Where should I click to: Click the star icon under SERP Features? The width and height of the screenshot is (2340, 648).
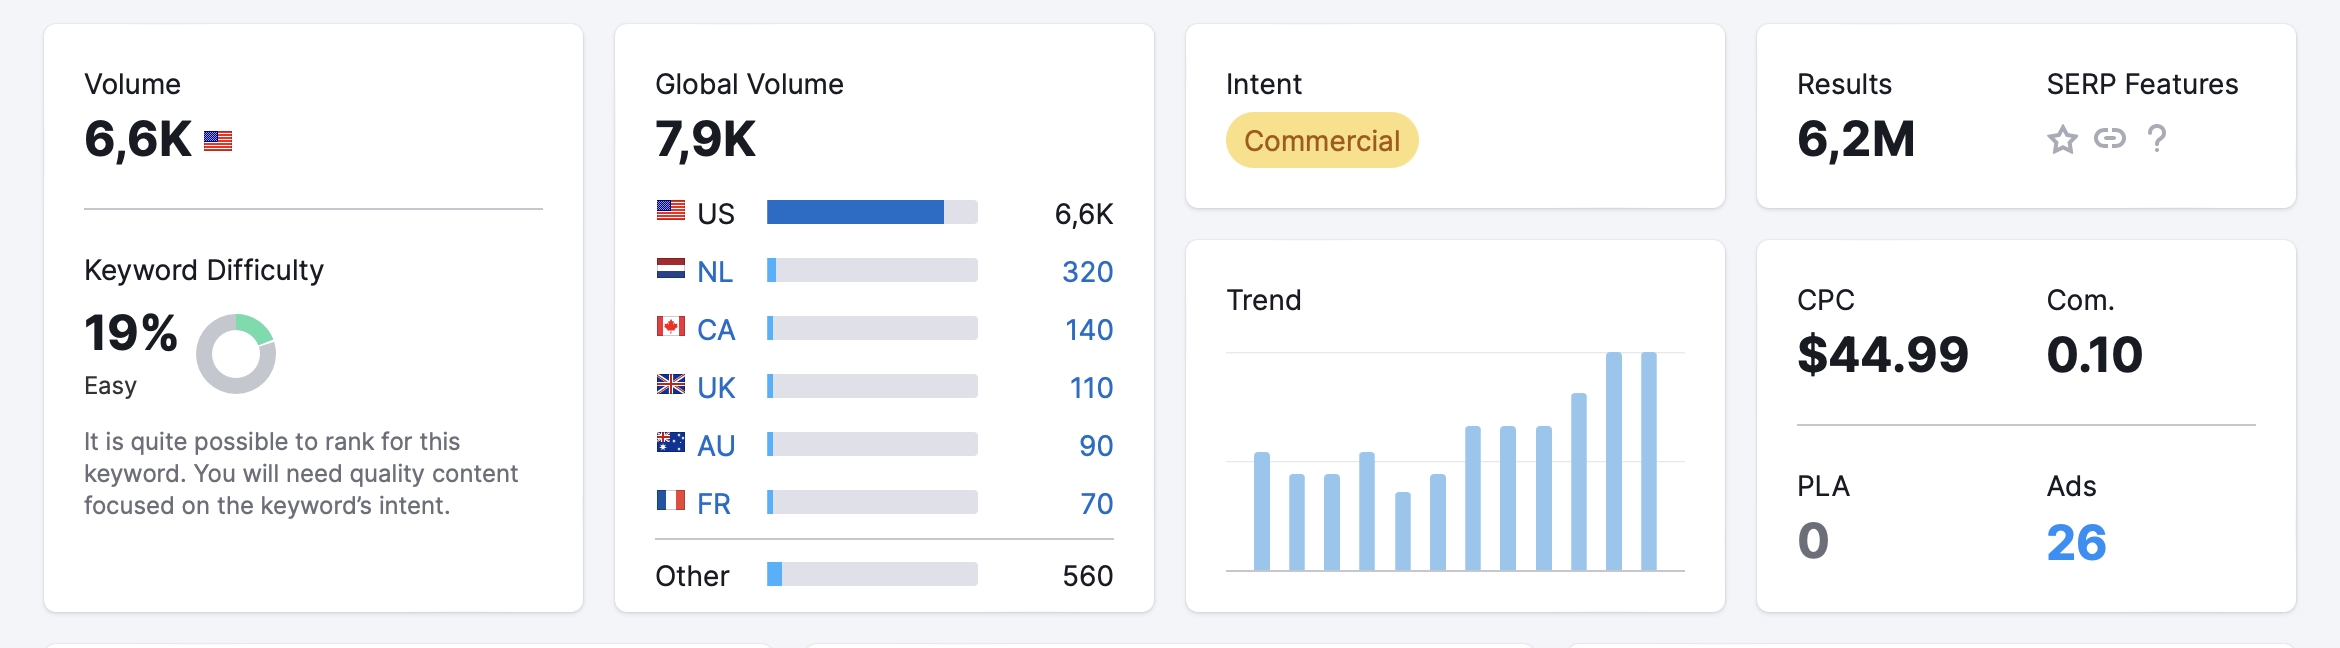(2062, 139)
